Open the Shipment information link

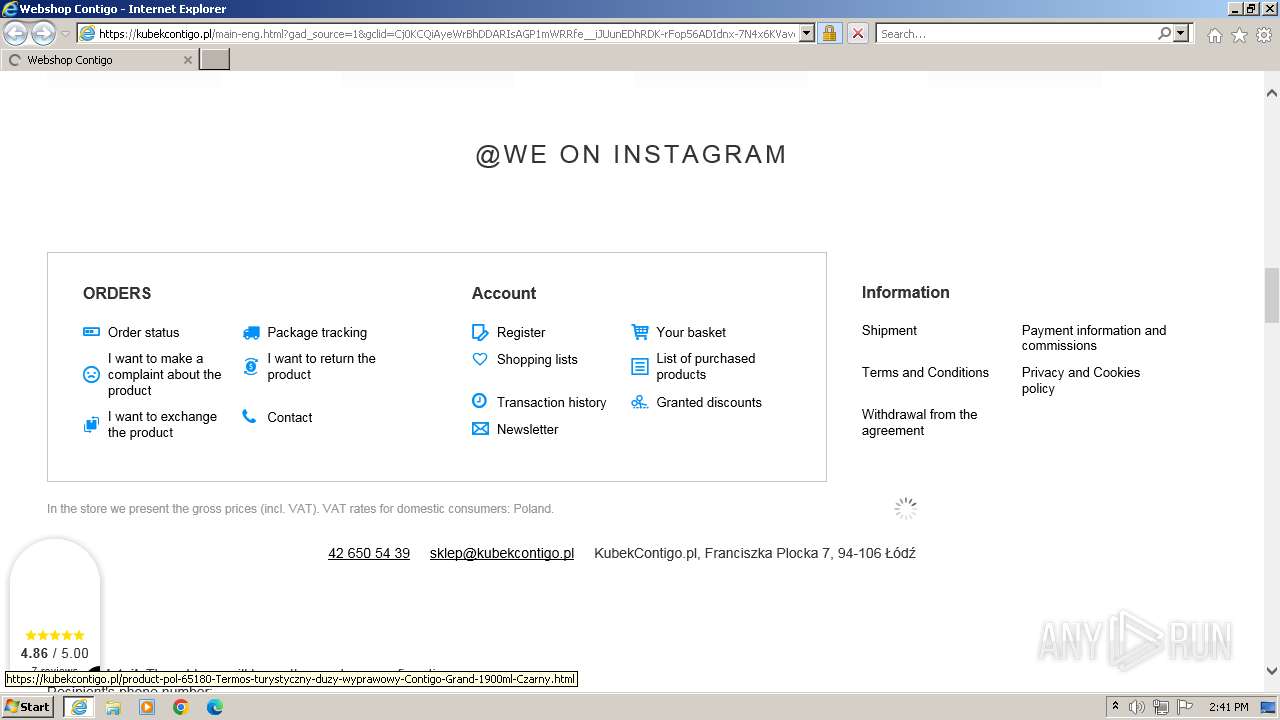889,330
